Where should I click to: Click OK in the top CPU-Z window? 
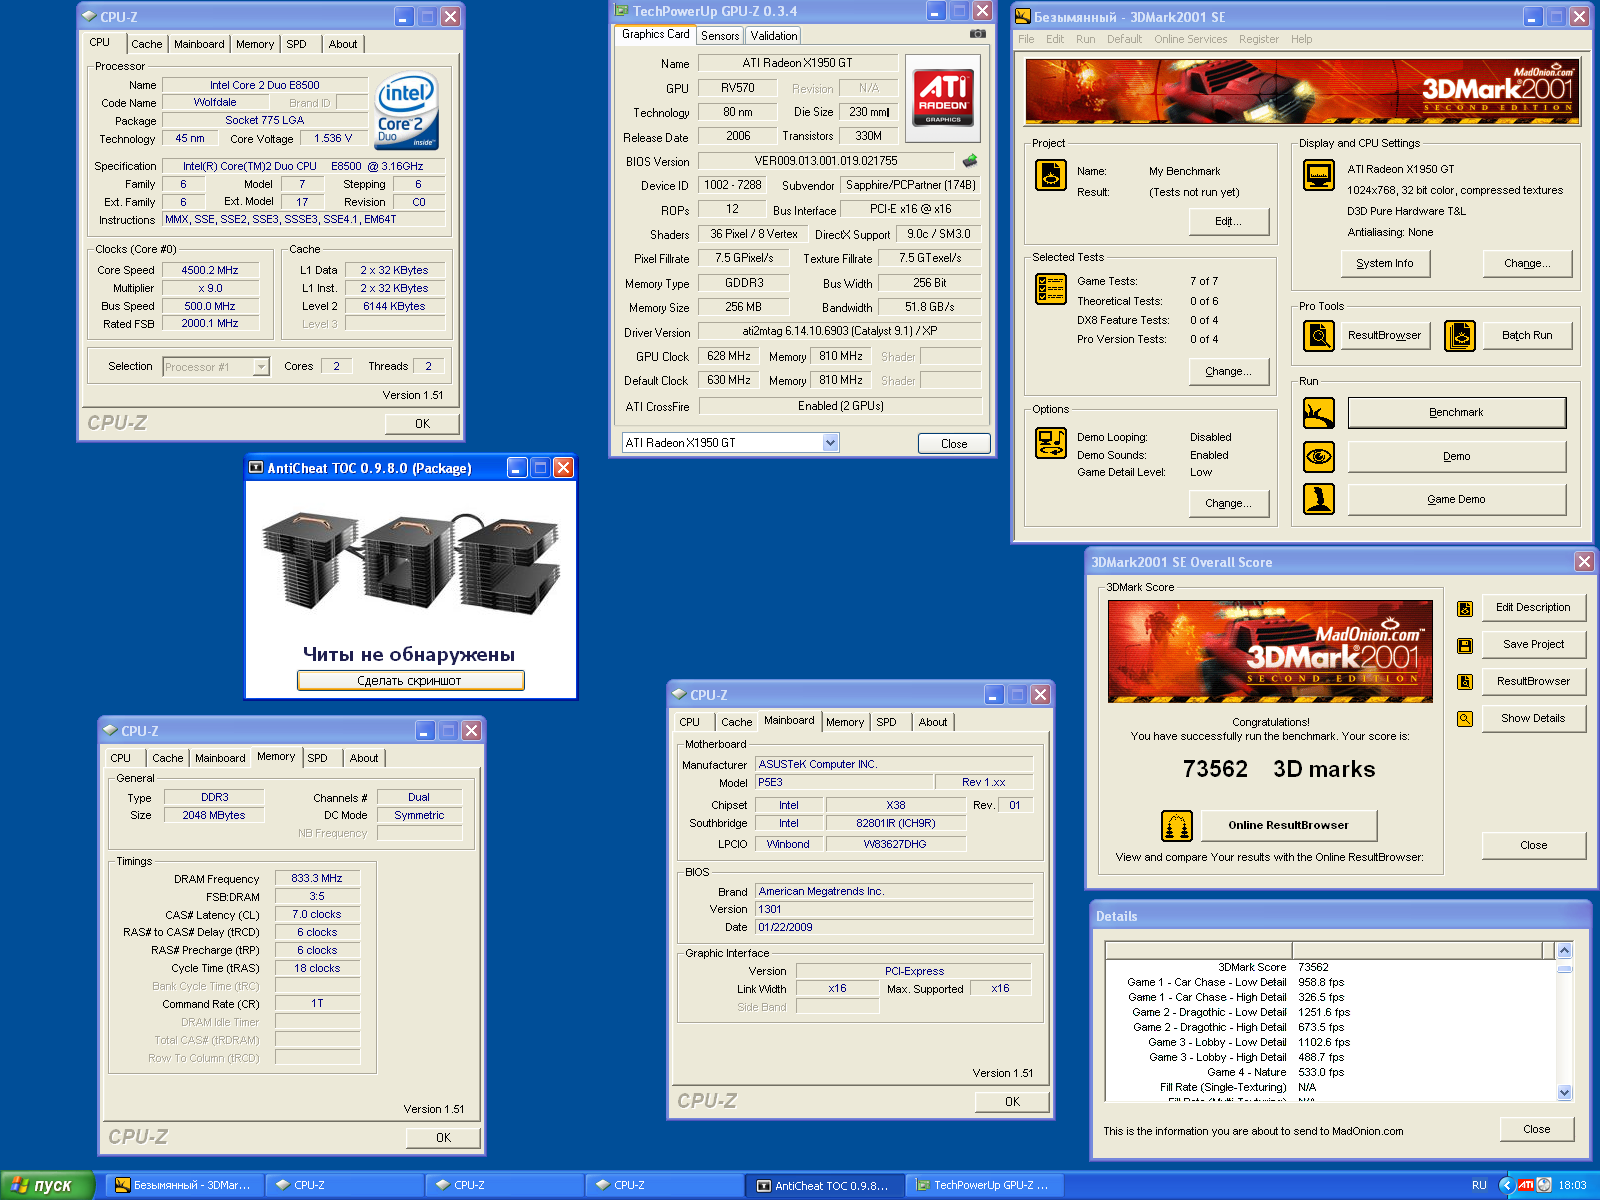422,423
